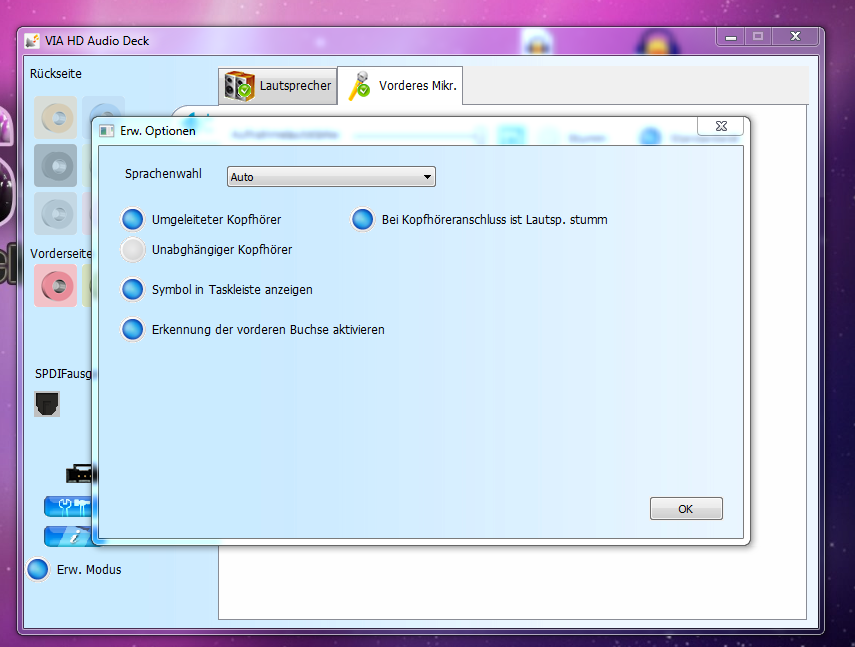Close the VIA HD Audio Deck window
855x647 pixels.
[x=795, y=37]
